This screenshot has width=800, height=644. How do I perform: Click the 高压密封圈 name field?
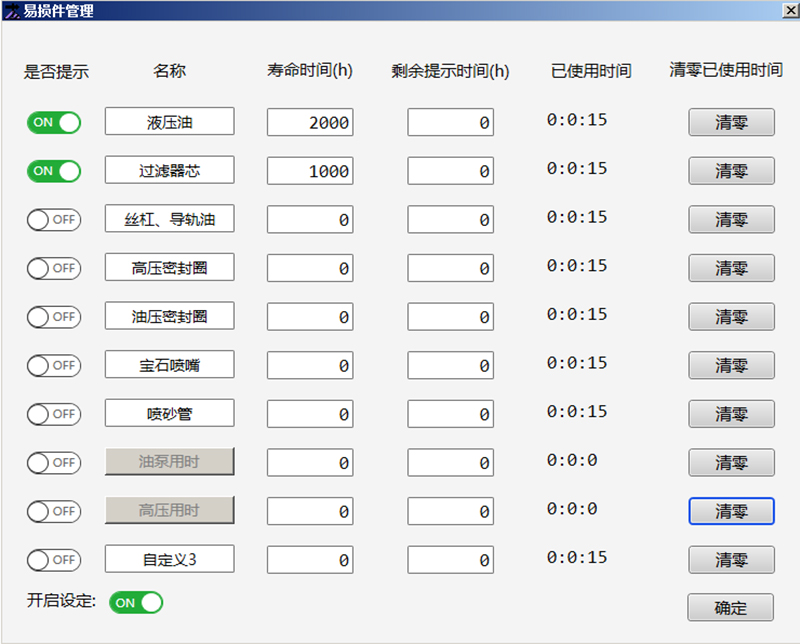(169, 267)
